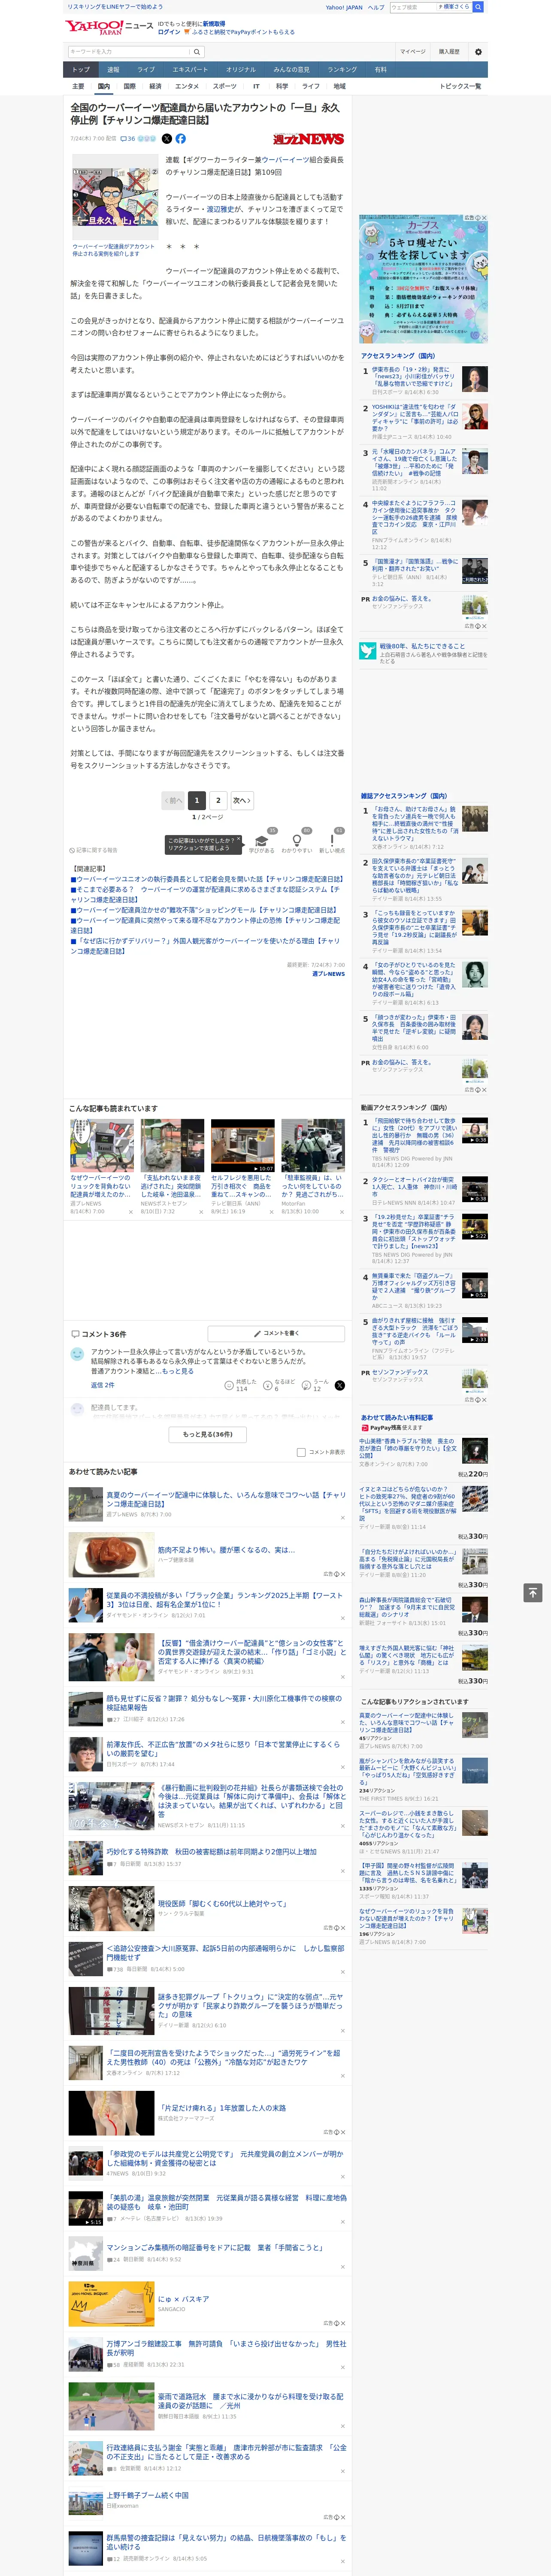
Task: Click the keyword search magnifier icon
Action: (197, 52)
